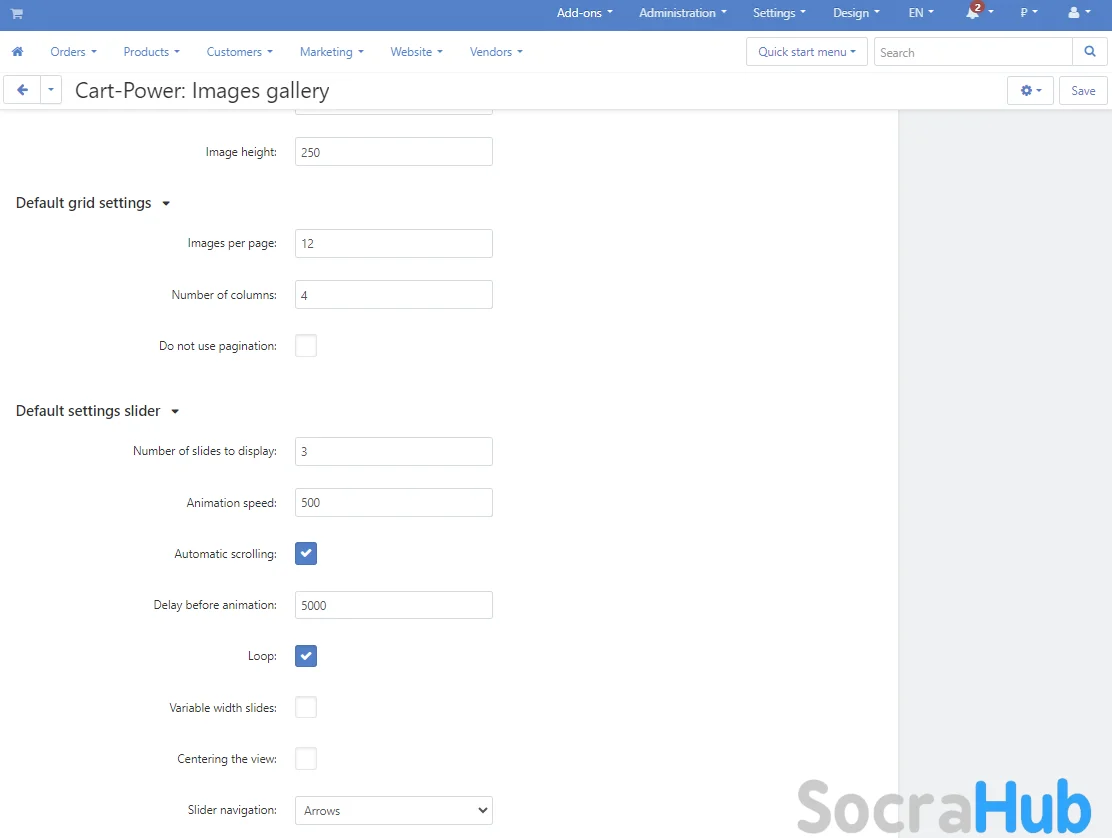The width and height of the screenshot is (1112, 838).
Task: Go to the home icon in navigation
Action: pos(17,52)
